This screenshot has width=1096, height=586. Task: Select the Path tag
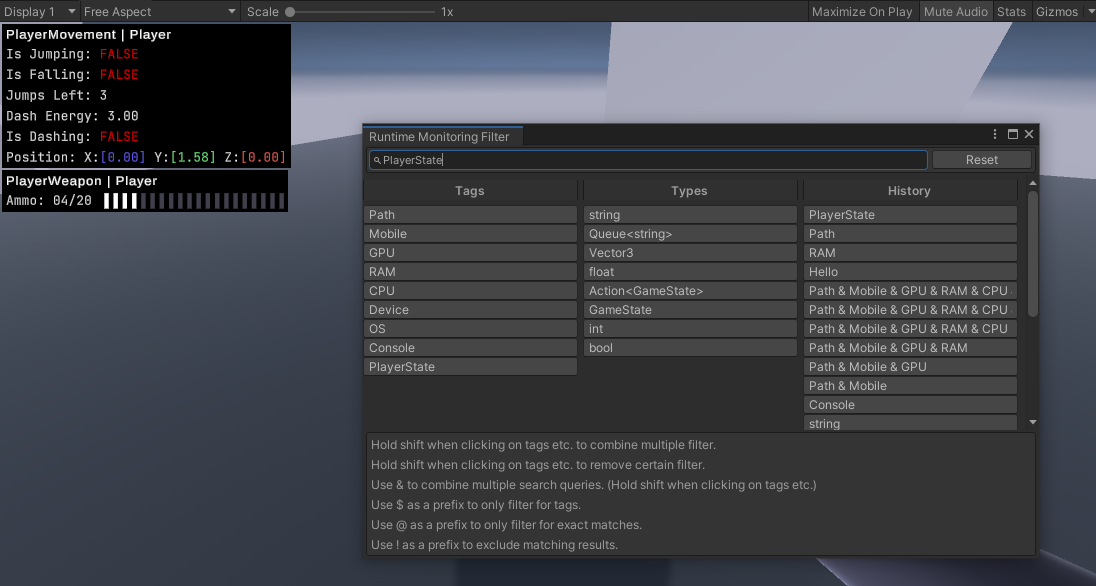(x=470, y=215)
